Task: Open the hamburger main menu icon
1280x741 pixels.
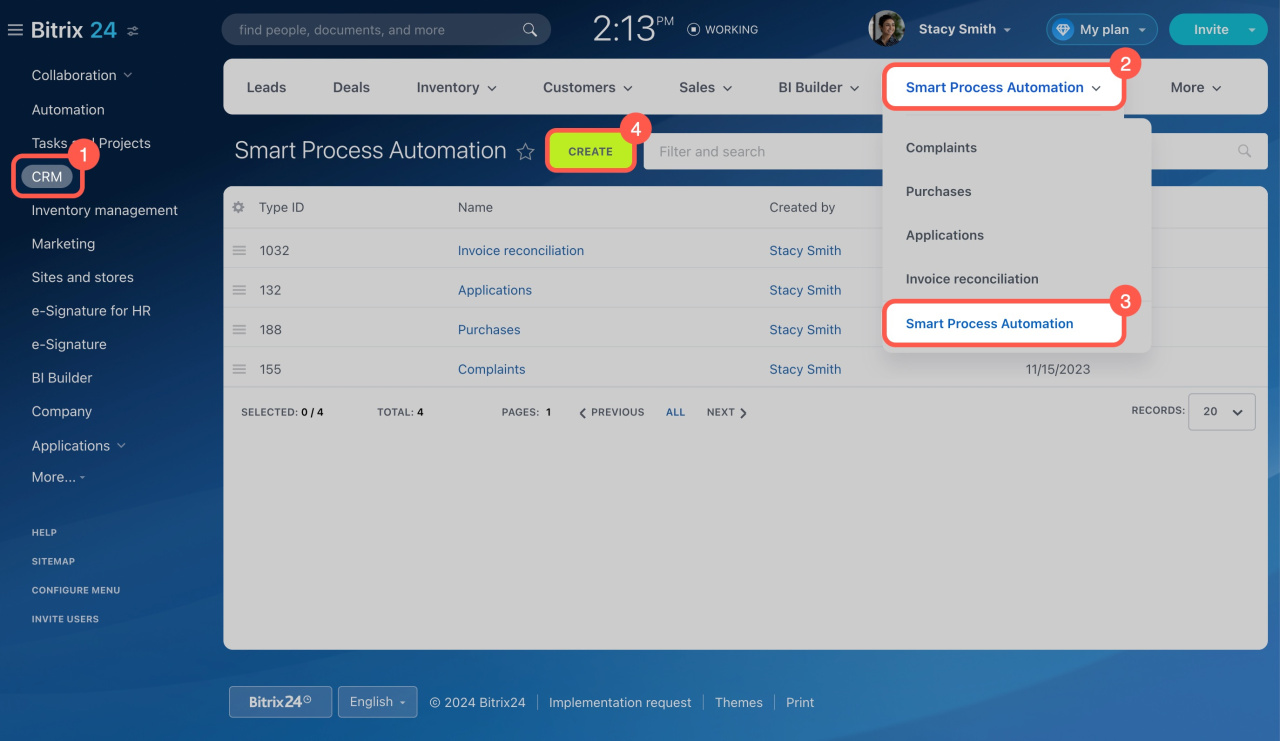Action: pos(15,30)
